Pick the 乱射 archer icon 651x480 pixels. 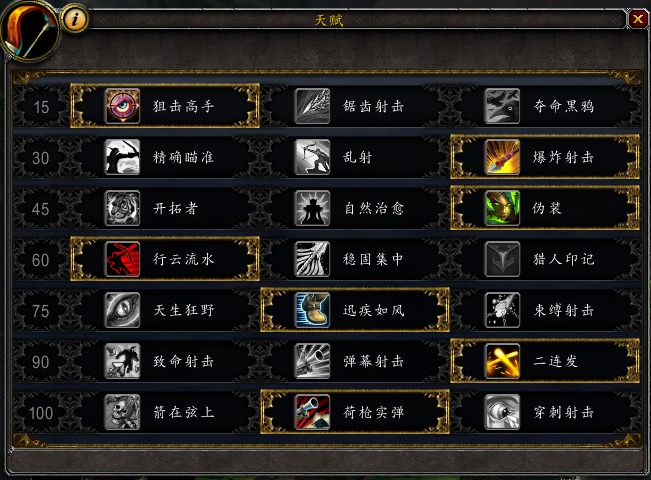click(312, 157)
